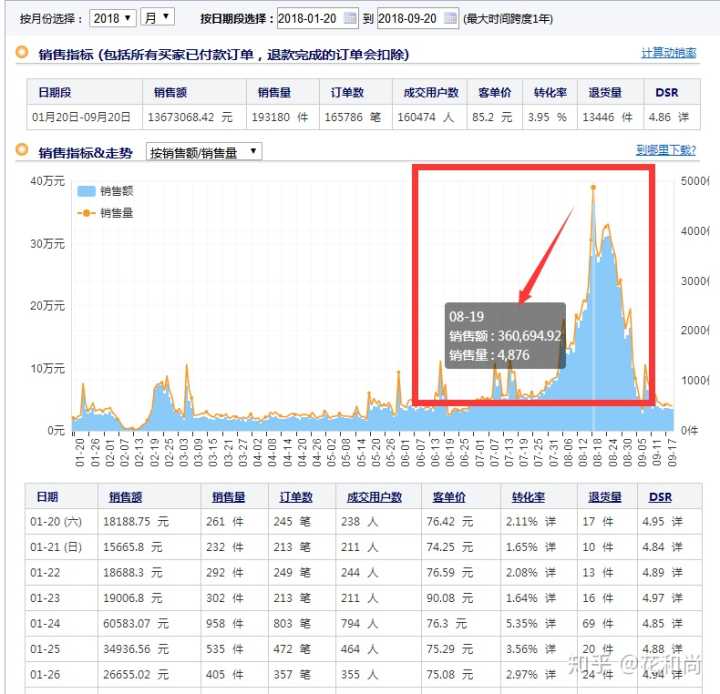Screen dimensions: 720x694
Task: Click the orange peak point on chart
Action: click(593, 187)
